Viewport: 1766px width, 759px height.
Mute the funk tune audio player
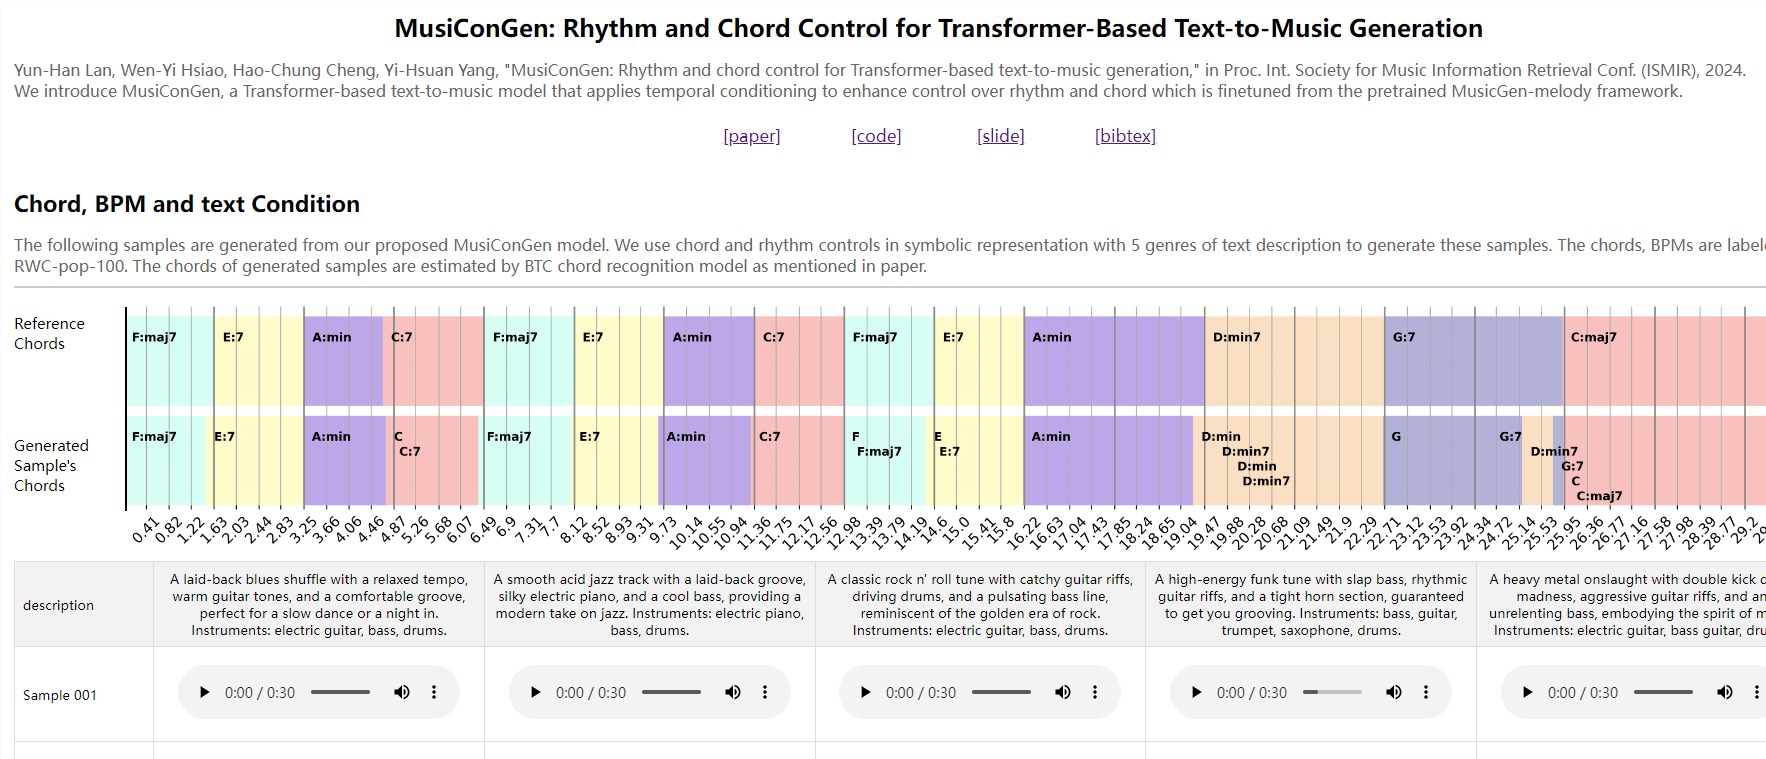1394,692
